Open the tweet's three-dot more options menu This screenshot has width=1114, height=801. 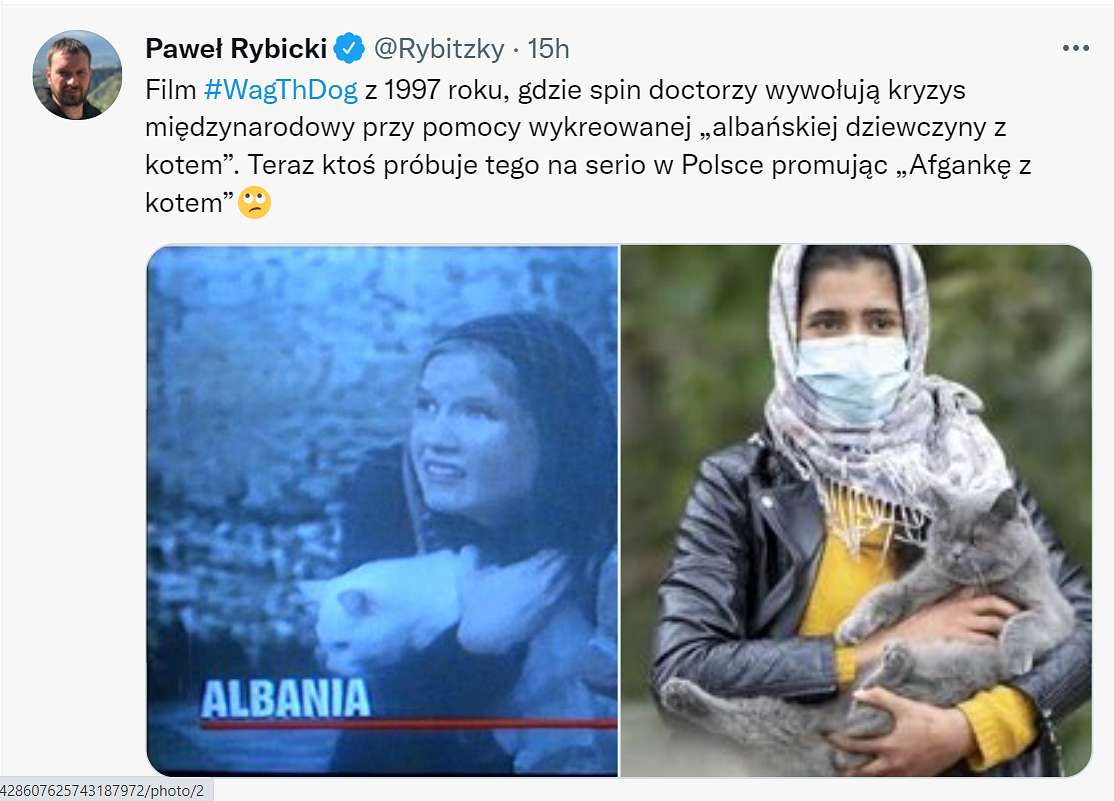1076,48
